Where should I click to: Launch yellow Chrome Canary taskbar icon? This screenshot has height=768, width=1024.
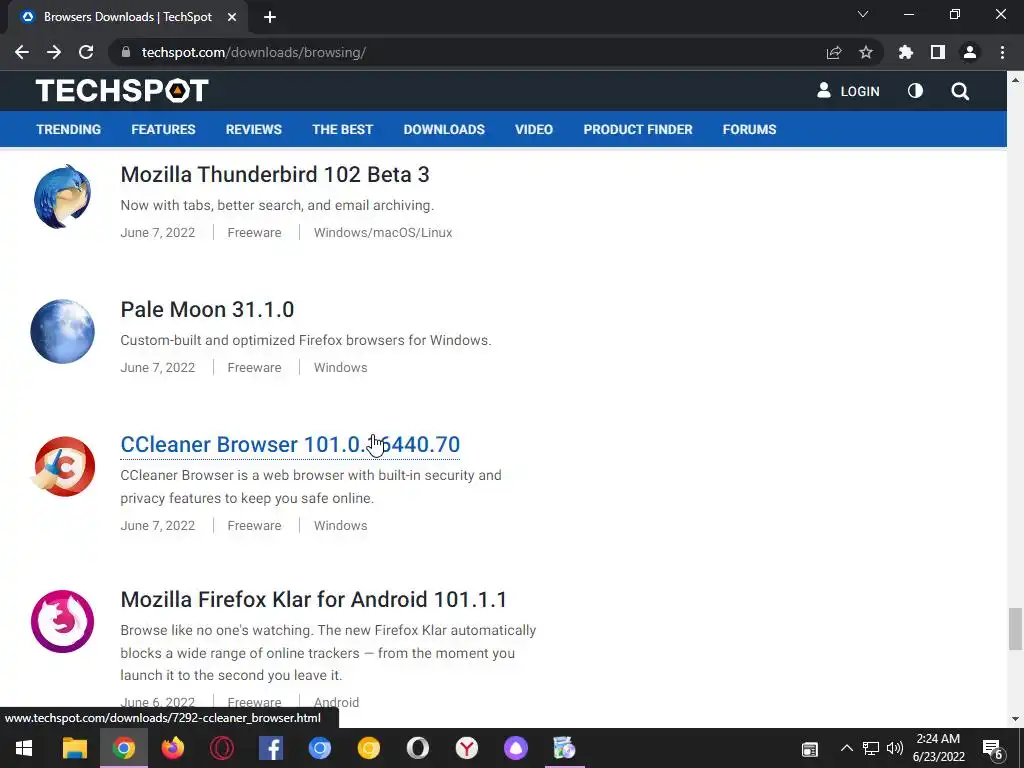369,748
